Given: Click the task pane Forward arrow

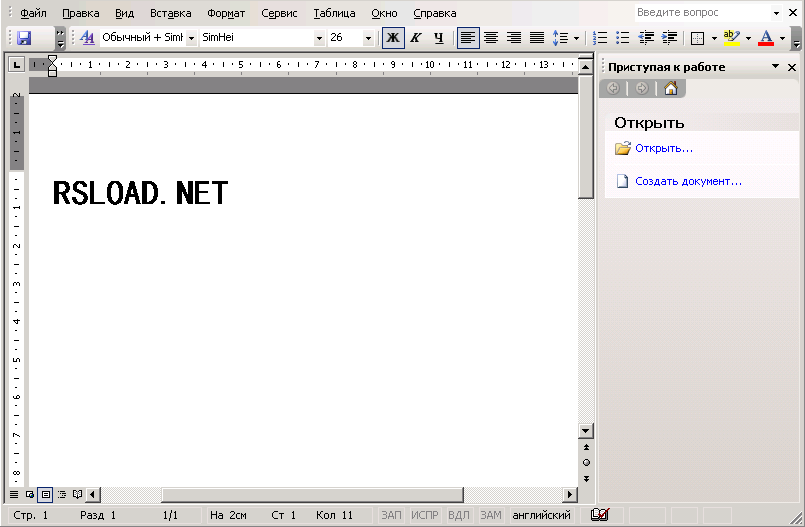Looking at the screenshot, I should coord(642,89).
